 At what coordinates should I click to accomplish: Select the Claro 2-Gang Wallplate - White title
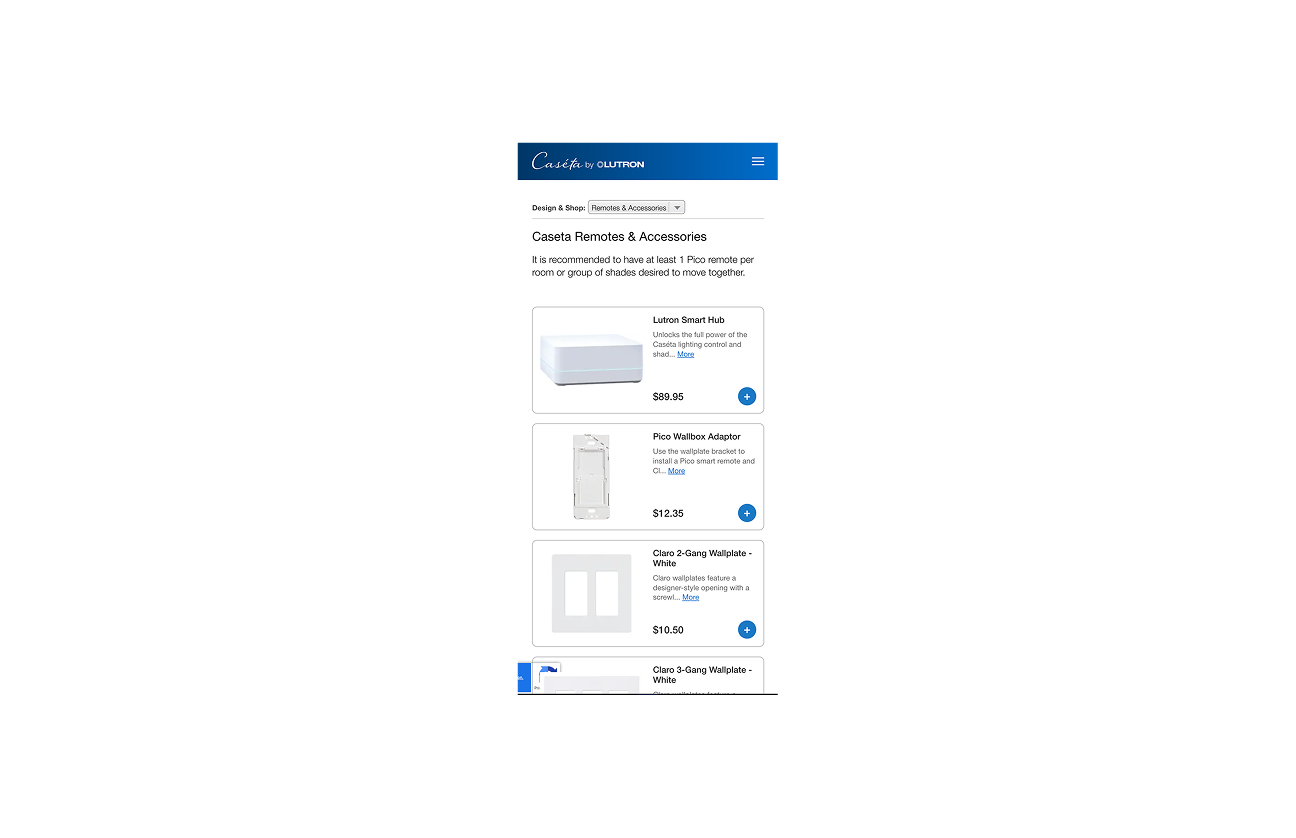[x=702, y=558]
